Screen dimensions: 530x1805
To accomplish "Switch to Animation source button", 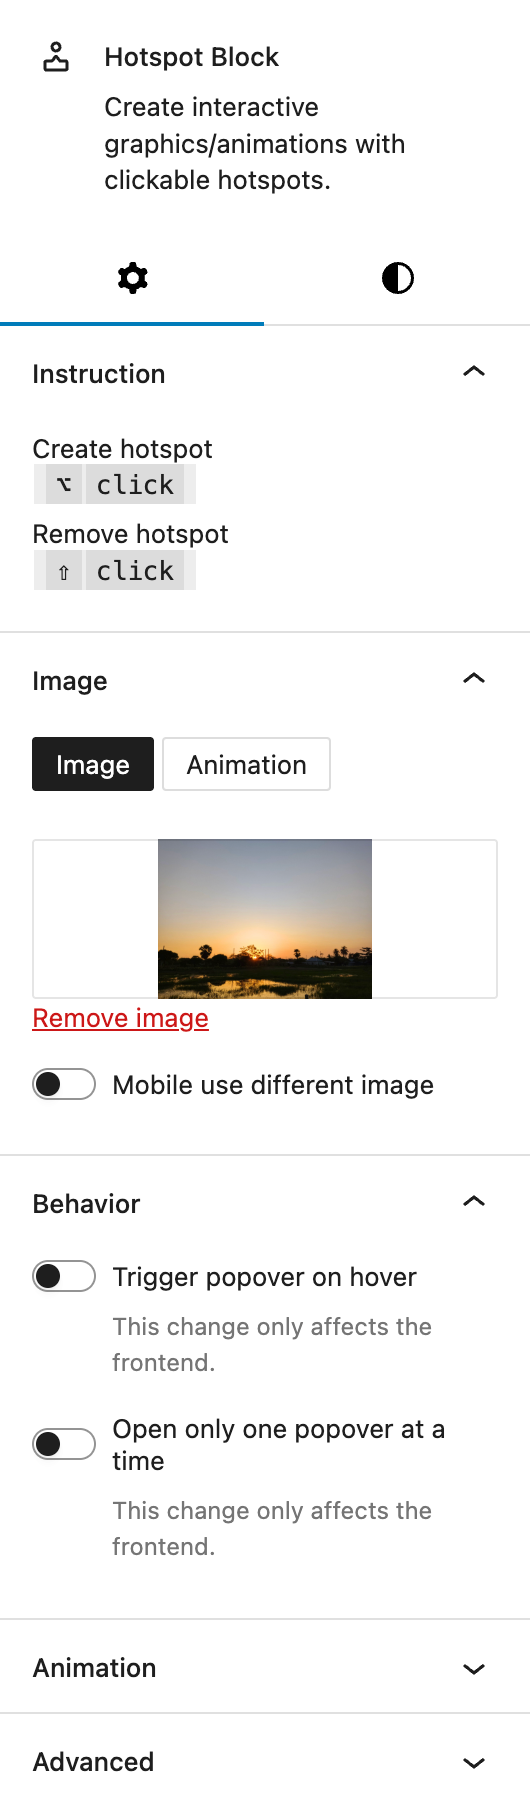I will (x=246, y=764).
